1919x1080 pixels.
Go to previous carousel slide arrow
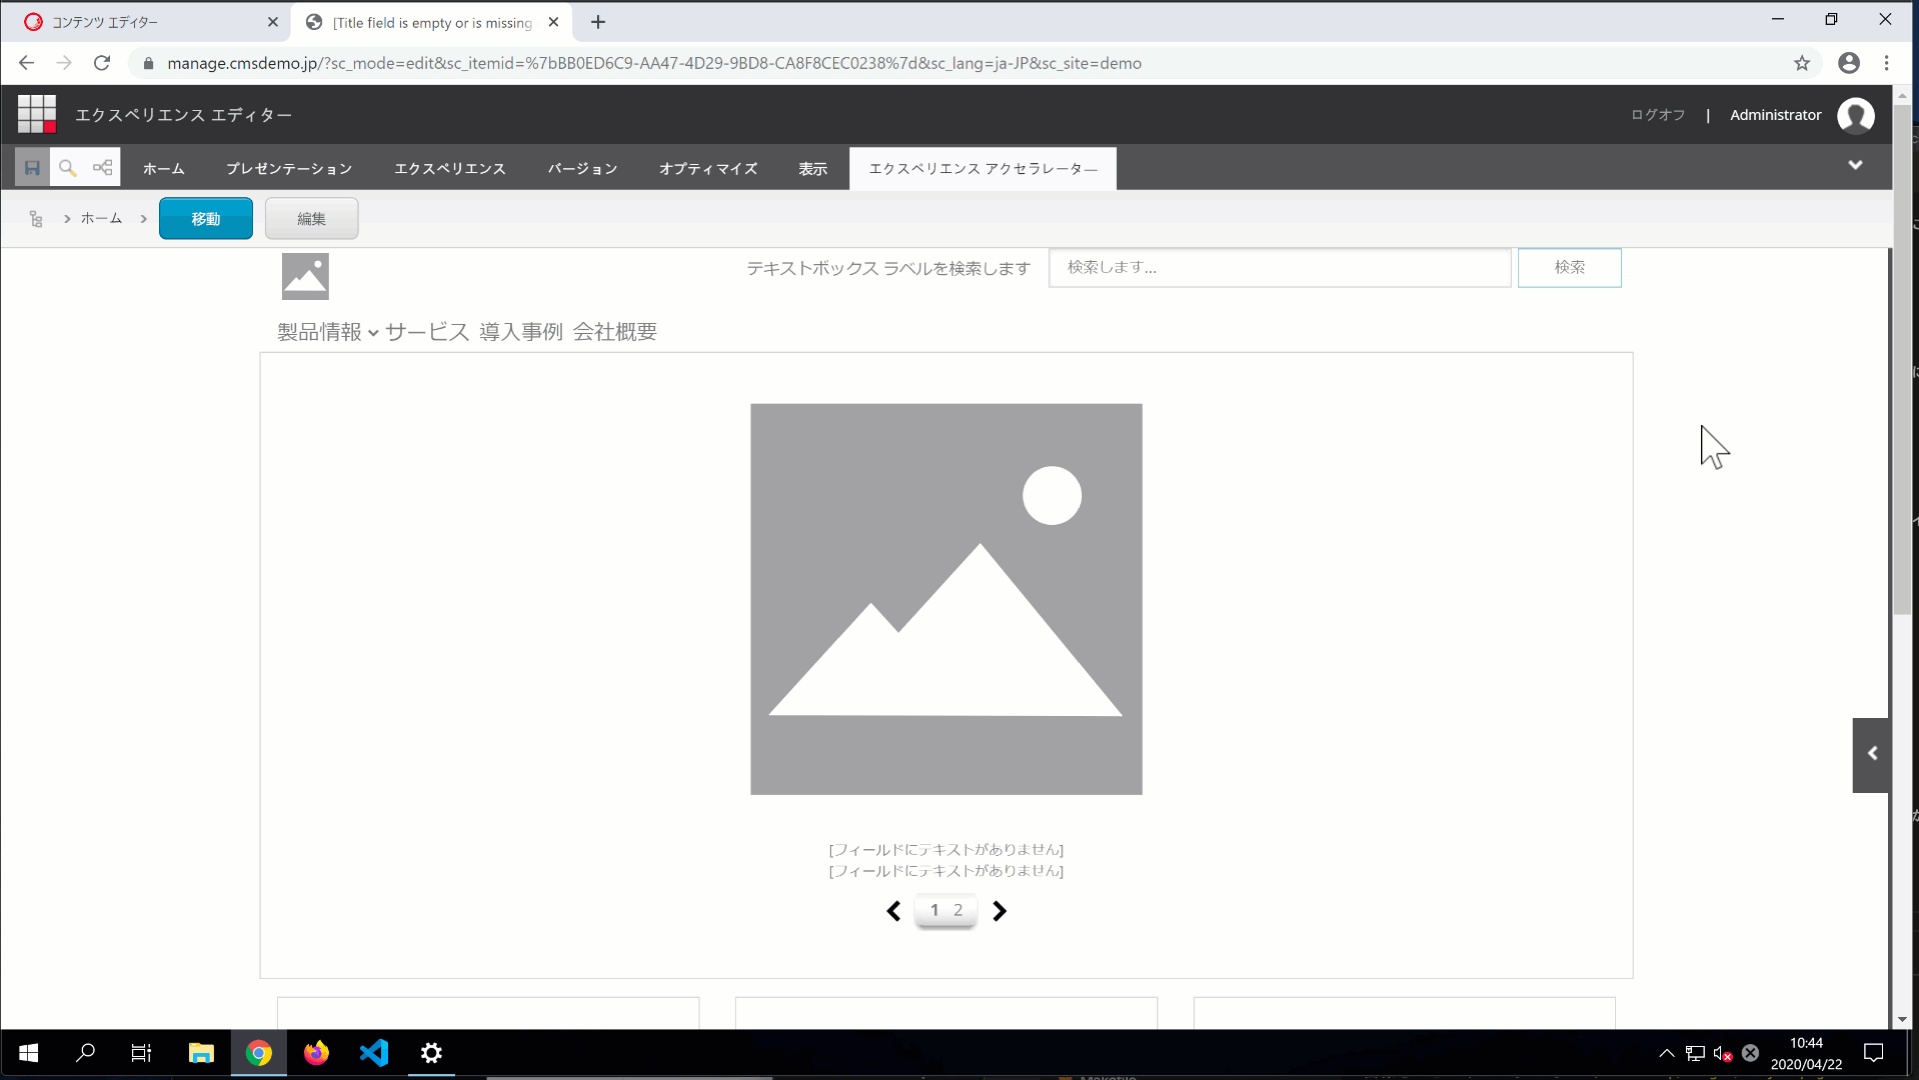pos(894,911)
